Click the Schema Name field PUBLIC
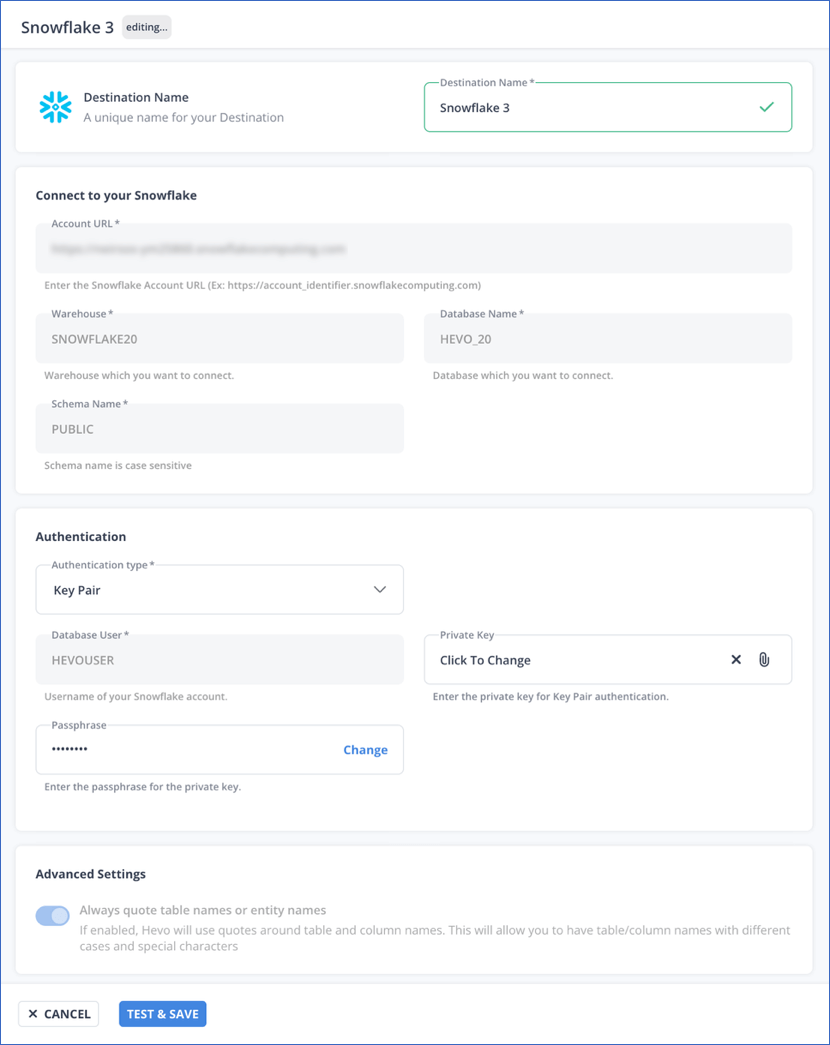Image resolution: width=830 pixels, height=1045 pixels. coord(219,429)
